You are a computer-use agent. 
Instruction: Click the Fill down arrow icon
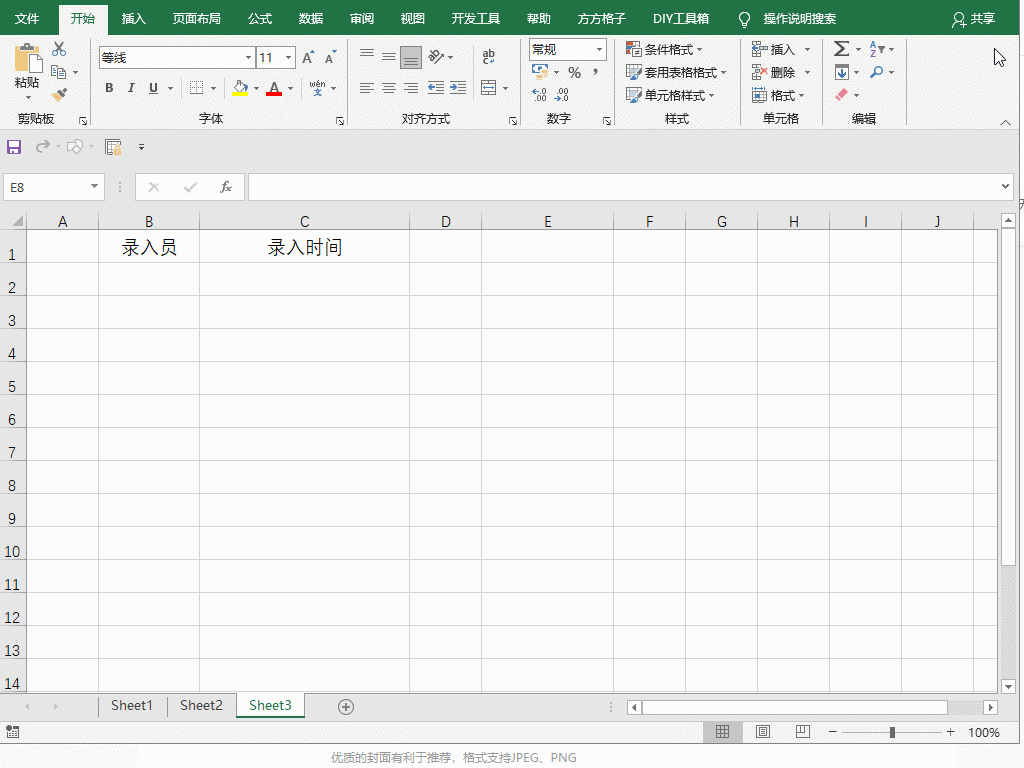coord(842,72)
